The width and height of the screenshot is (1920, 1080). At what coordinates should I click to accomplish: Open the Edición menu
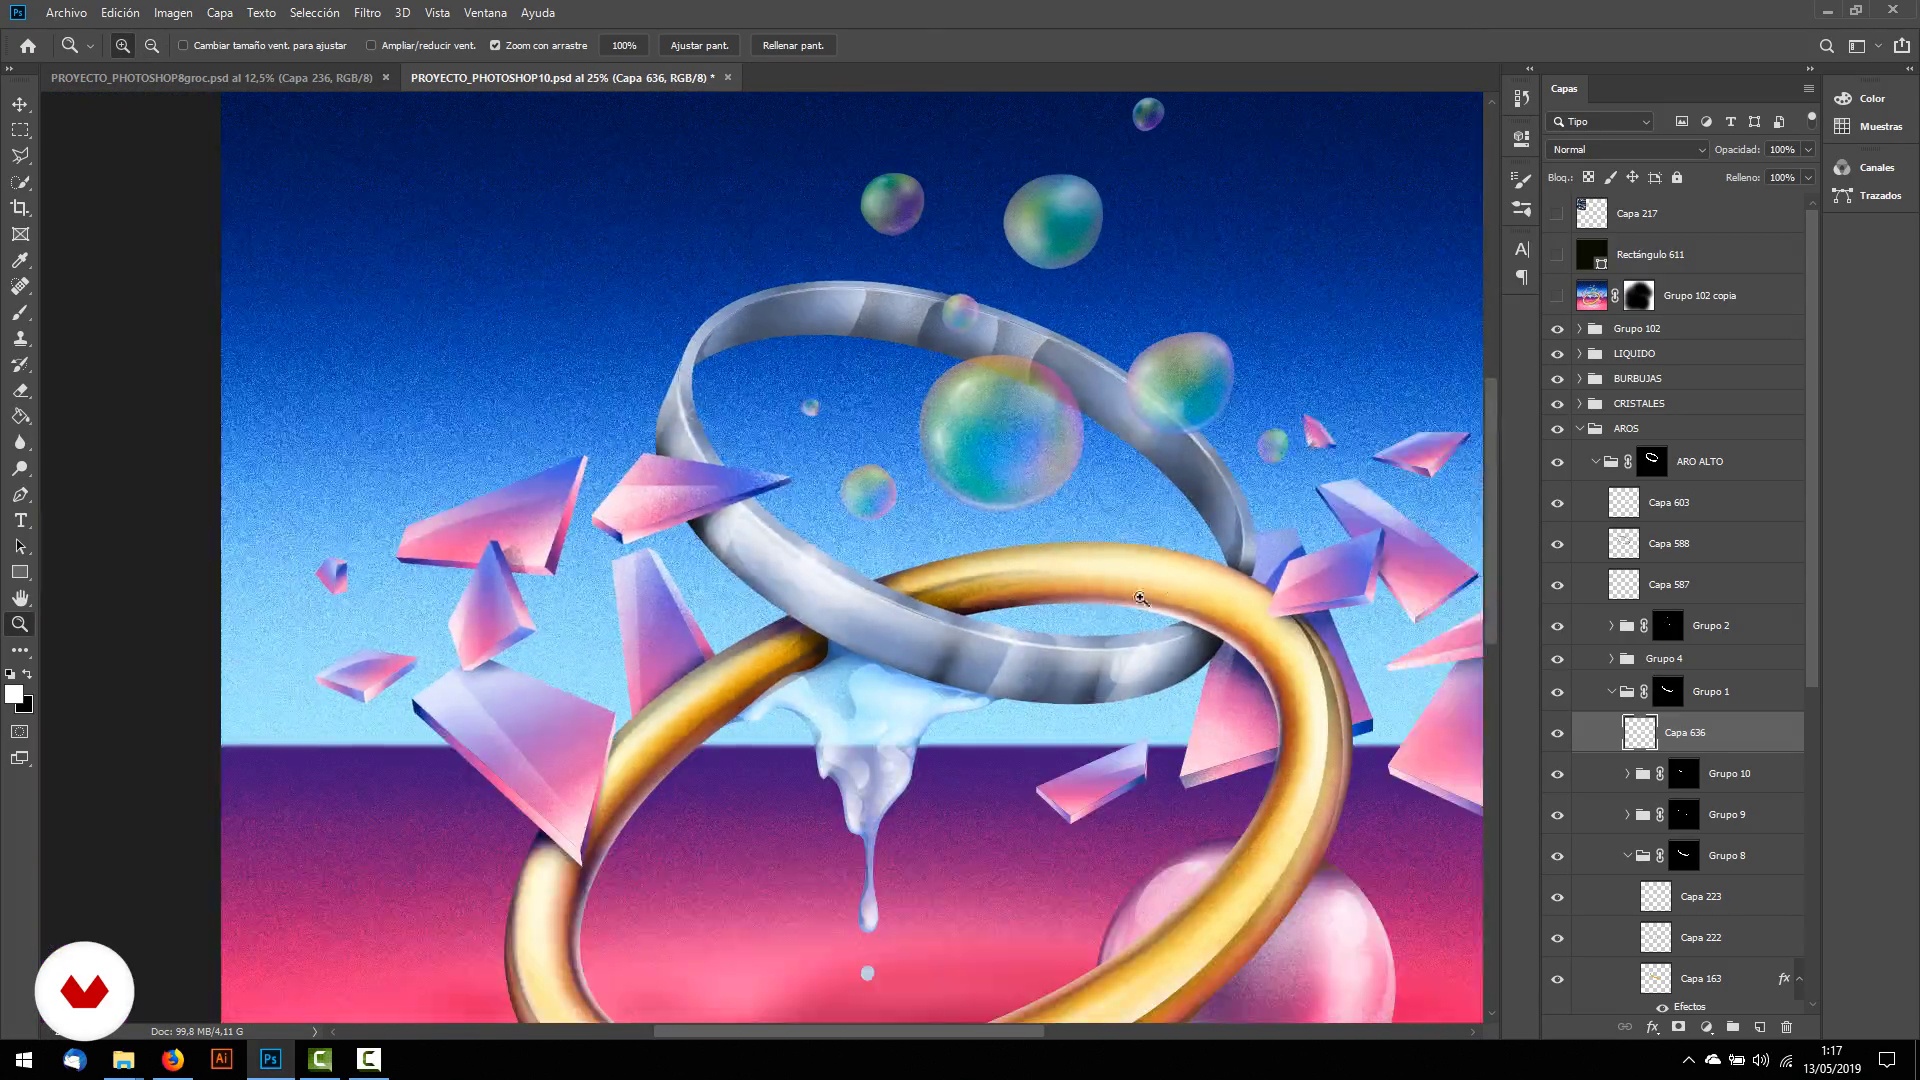[x=120, y=13]
